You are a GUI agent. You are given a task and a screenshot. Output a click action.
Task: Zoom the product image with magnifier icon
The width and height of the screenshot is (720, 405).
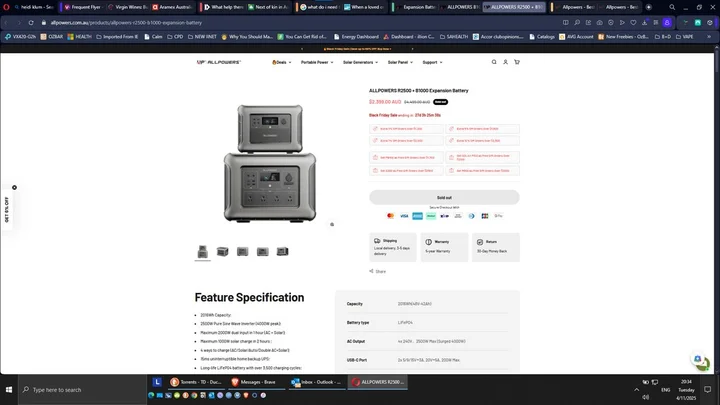[332, 225]
